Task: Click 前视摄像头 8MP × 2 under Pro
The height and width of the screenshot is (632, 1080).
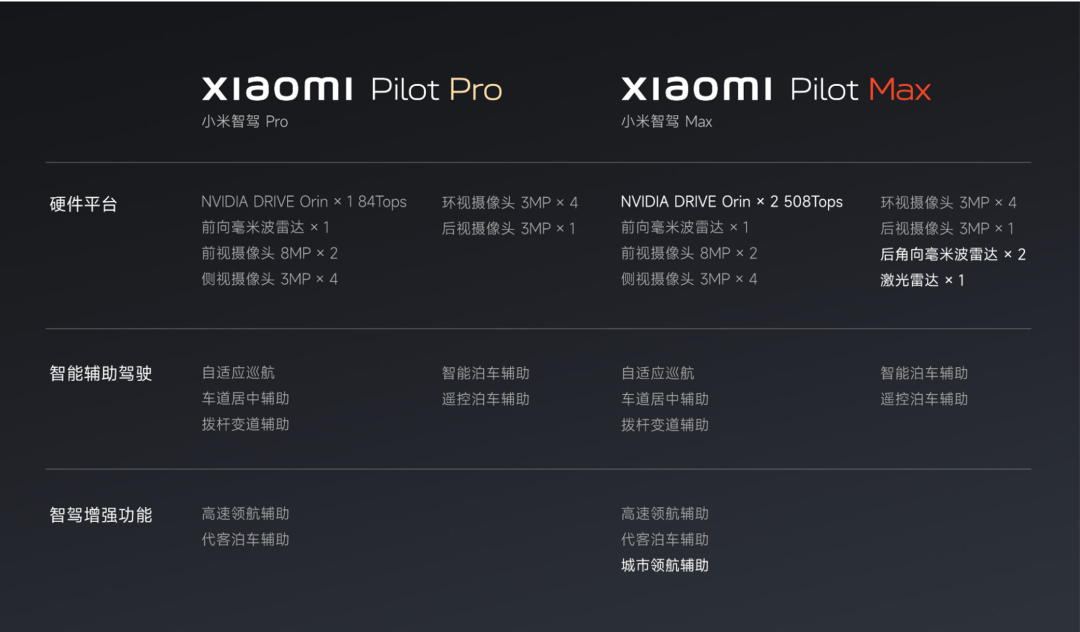Action: click(269, 253)
